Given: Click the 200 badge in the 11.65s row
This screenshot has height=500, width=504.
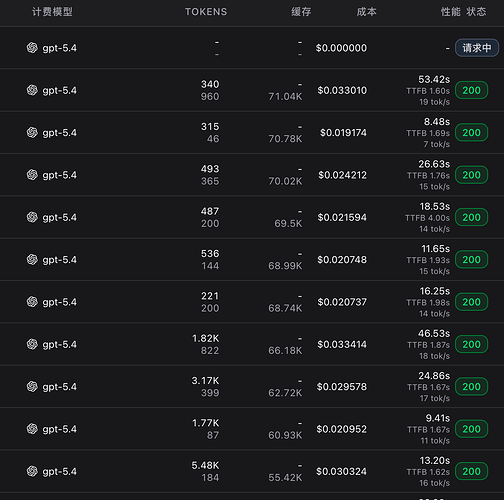Looking at the screenshot, I should pos(471,259).
